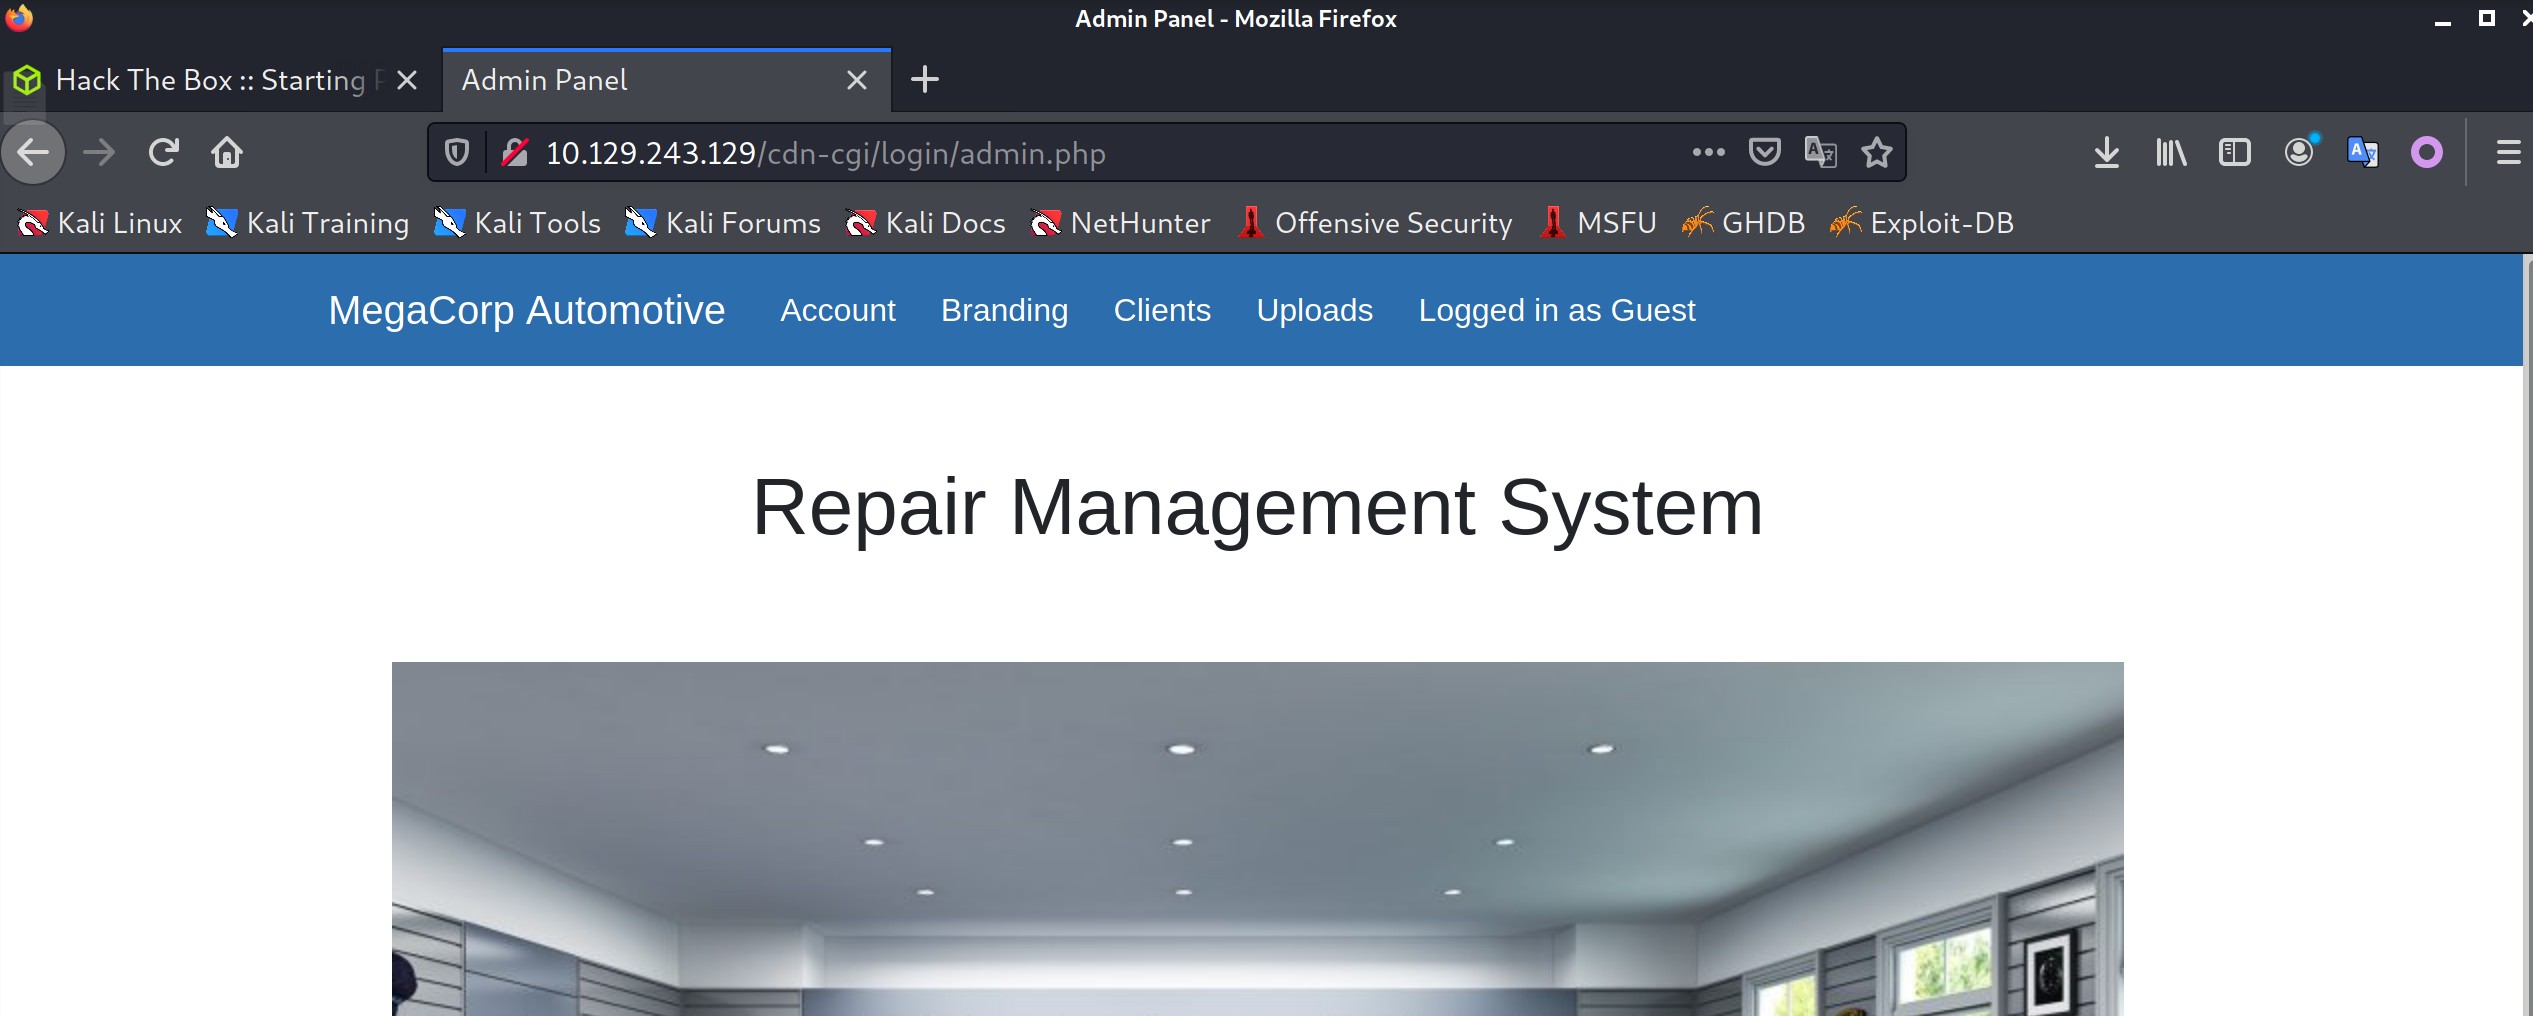Click the MegaCorp Automotive brand link
This screenshot has height=1016, width=2533.
(527, 310)
